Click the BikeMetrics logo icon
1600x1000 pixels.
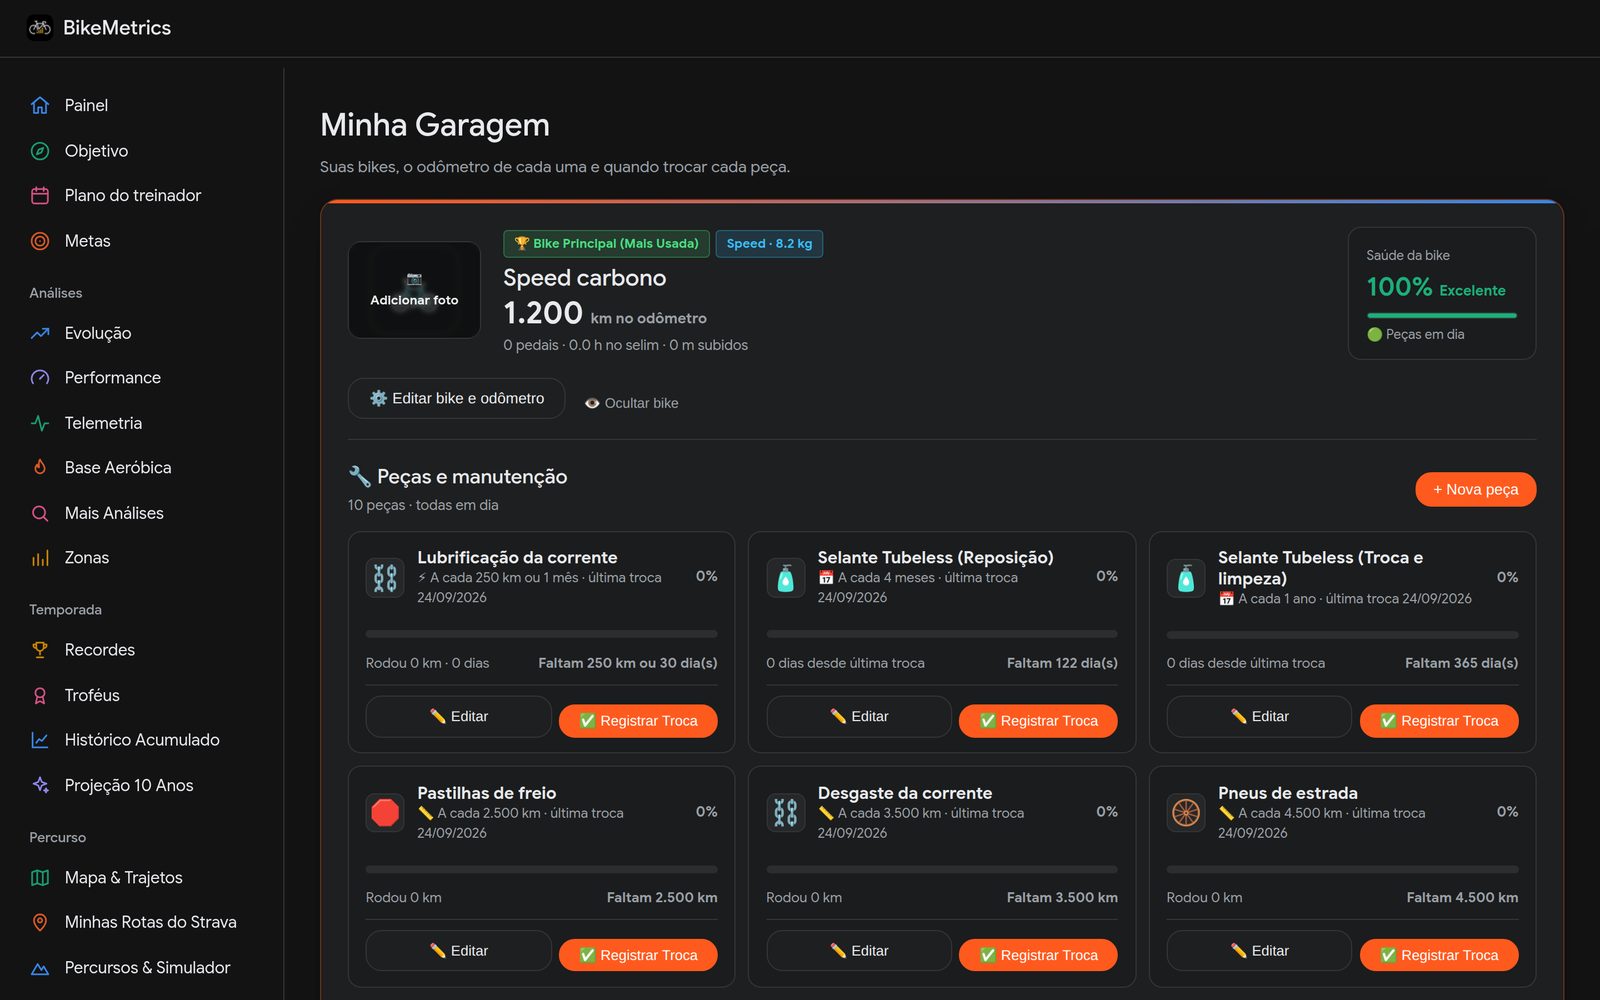pyautogui.click(x=40, y=28)
